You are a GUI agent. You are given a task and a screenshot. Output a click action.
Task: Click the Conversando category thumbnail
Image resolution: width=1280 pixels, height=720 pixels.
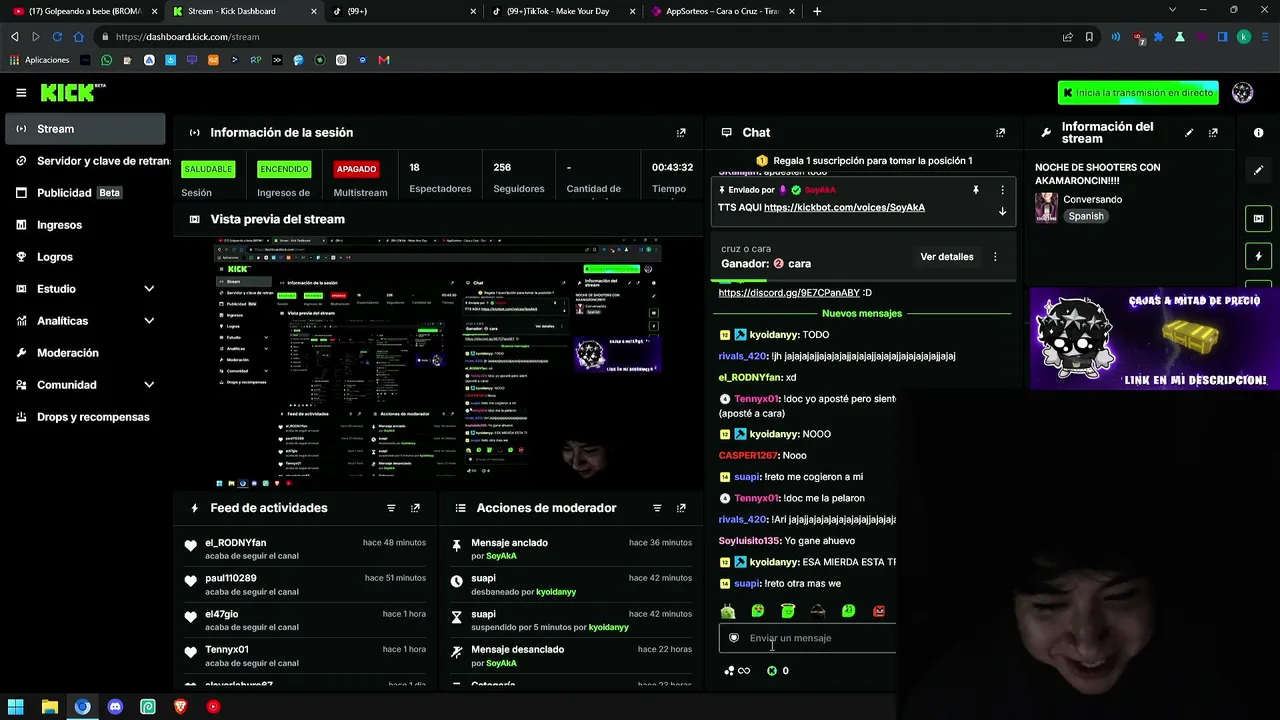coord(1047,207)
